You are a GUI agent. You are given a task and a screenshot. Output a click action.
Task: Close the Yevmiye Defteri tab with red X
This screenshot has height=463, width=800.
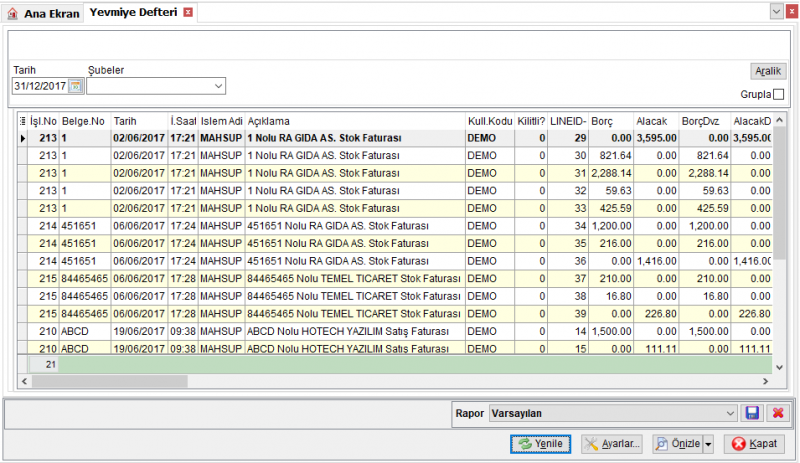point(188,12)
